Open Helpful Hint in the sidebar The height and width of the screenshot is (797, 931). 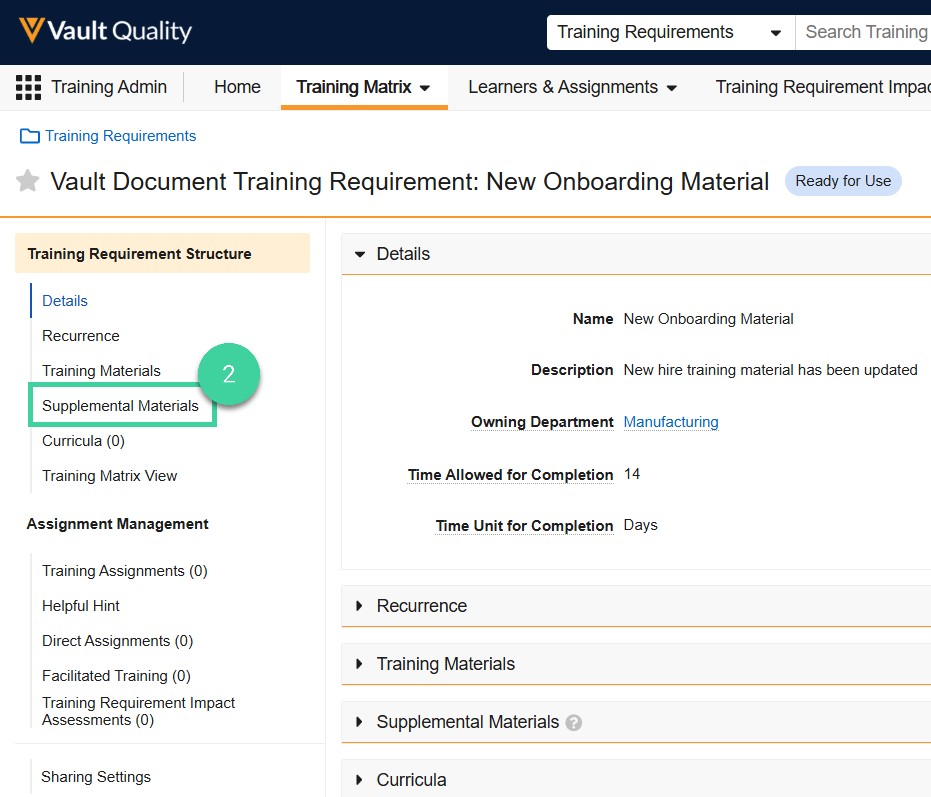[81, 606]
